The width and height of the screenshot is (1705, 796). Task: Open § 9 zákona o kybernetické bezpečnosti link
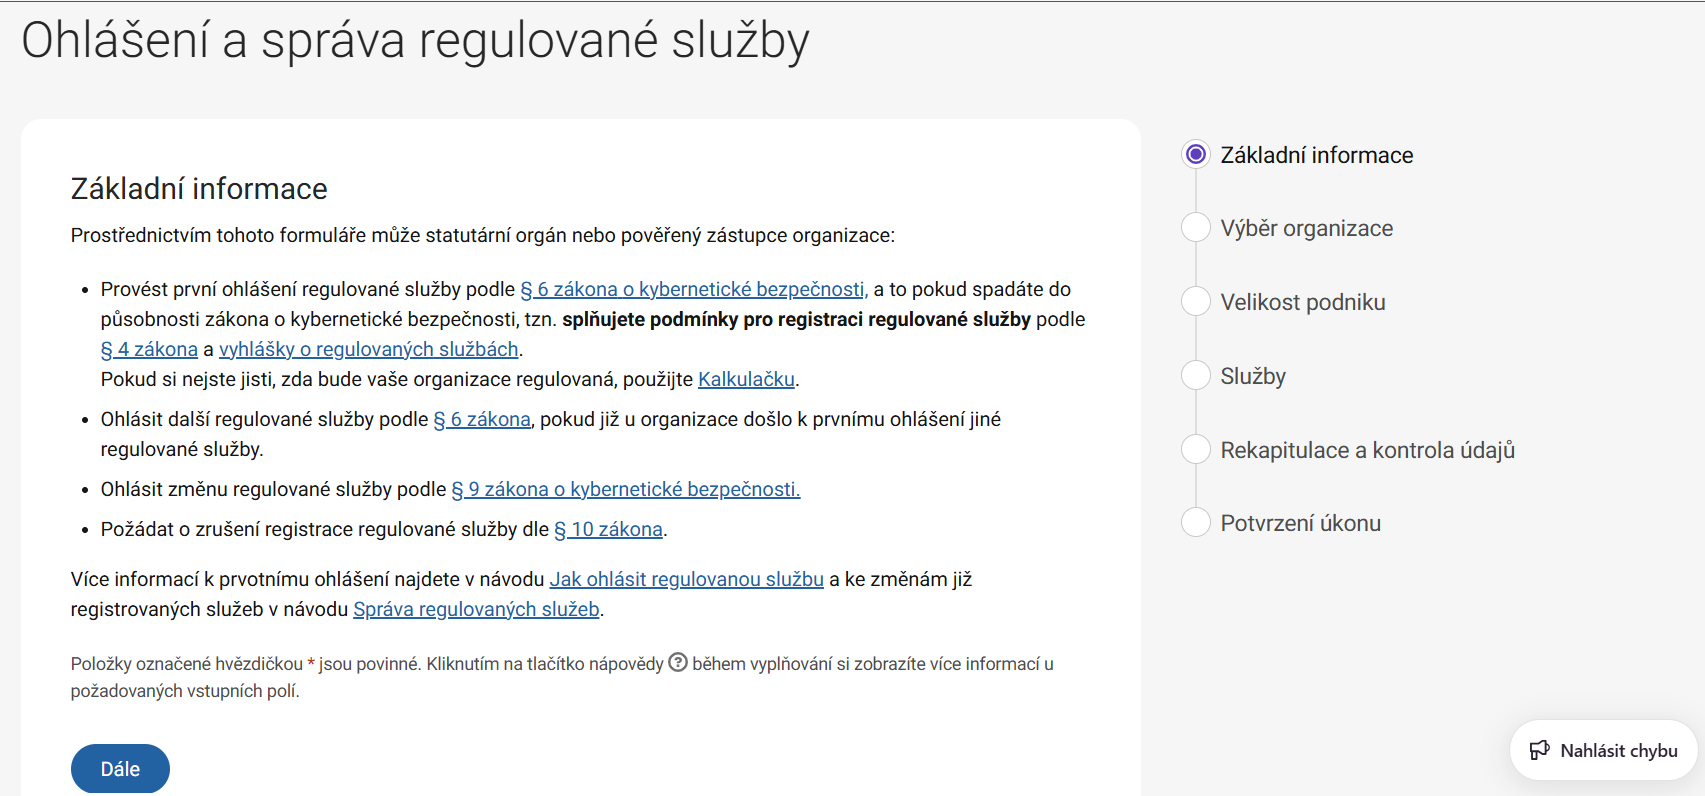tap(625, 489)
